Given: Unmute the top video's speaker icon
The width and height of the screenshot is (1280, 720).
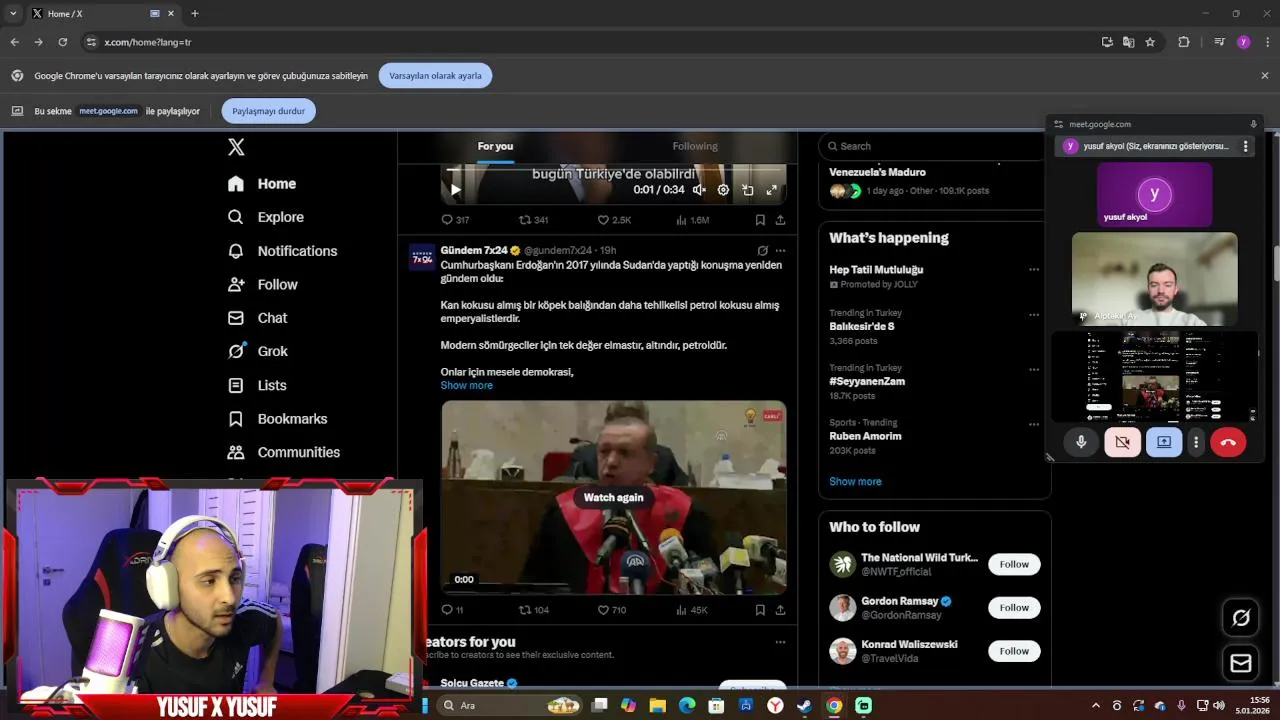Looking at the screenshot, I should pos(699,190).
